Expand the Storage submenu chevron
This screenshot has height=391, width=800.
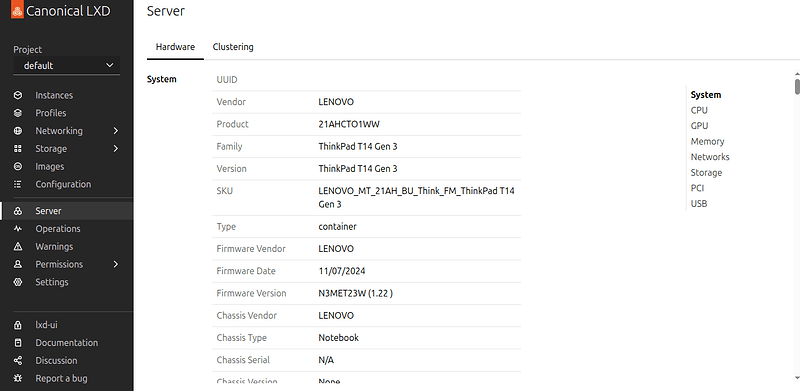click(x=115, y=149)
